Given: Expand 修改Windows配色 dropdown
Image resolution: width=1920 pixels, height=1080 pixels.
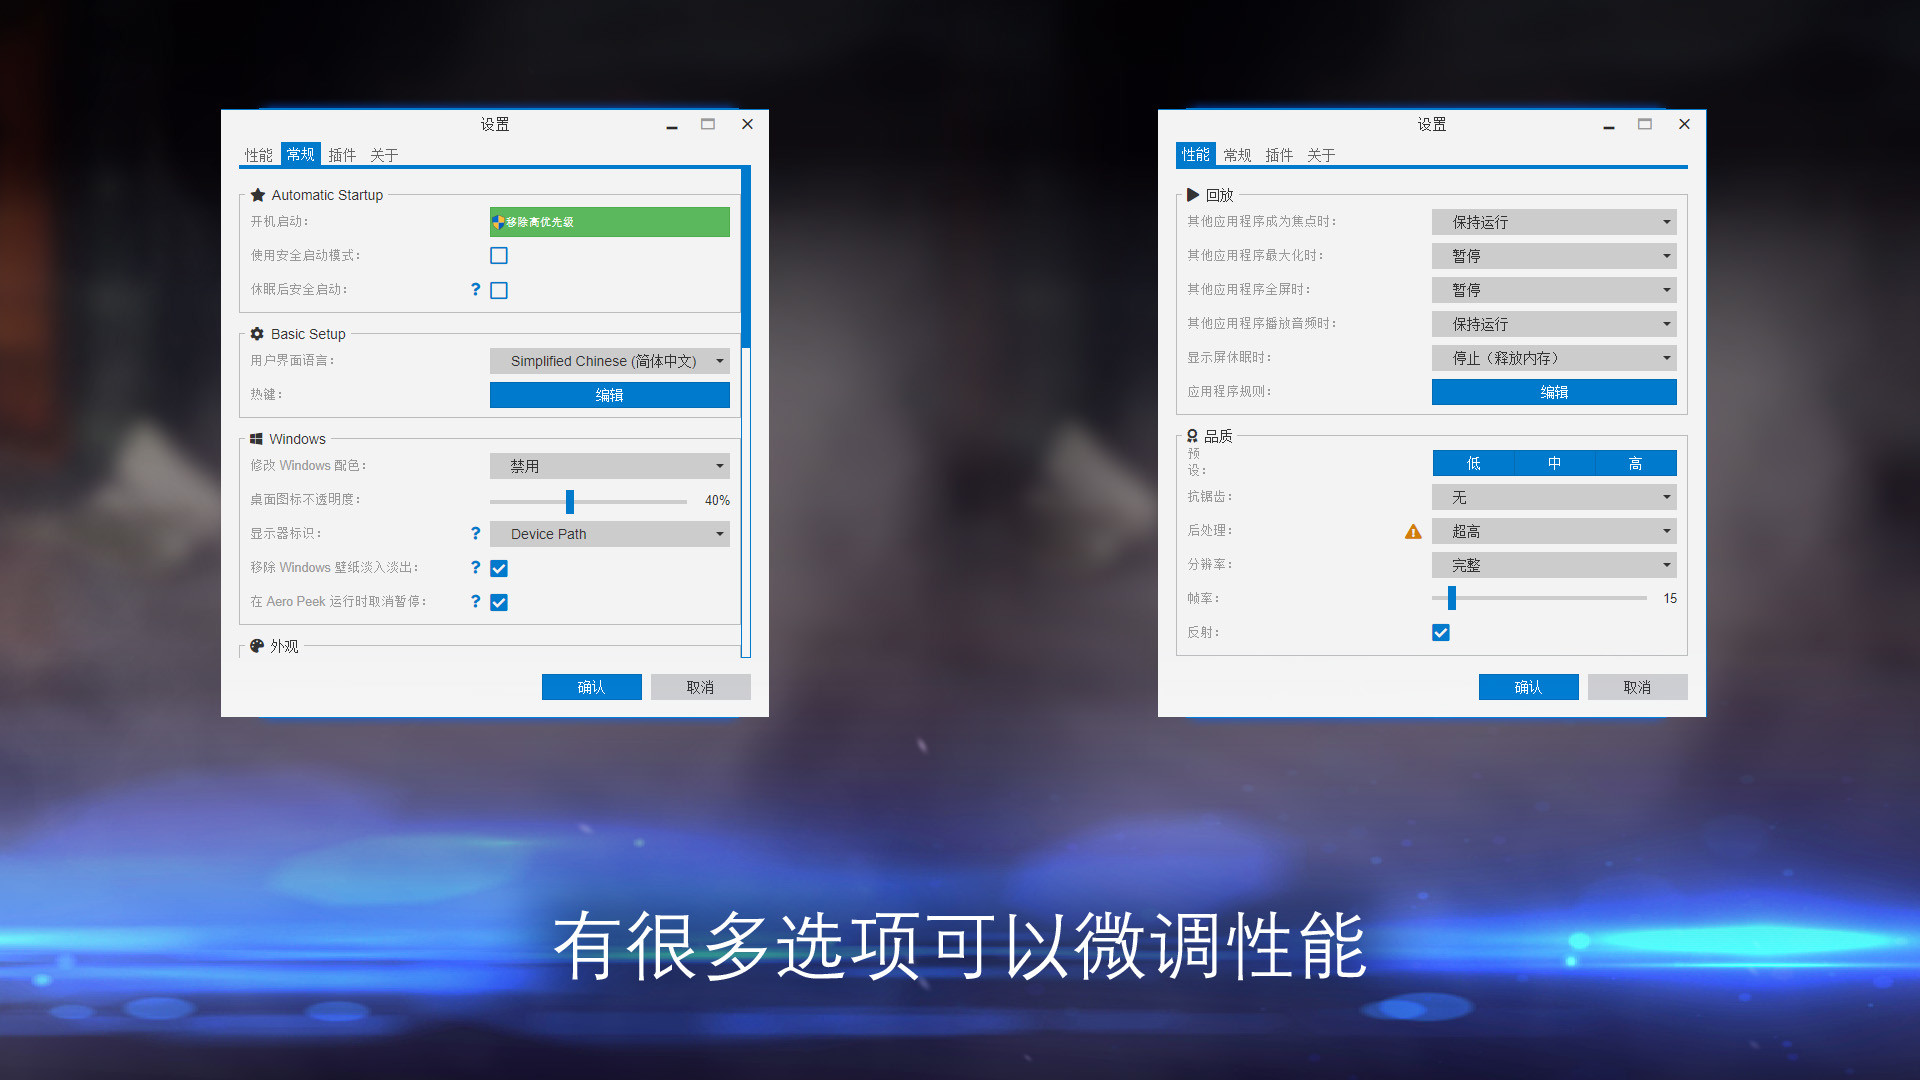Looking at the screenshot, I should pyautogui.click(x=611, y=465).
